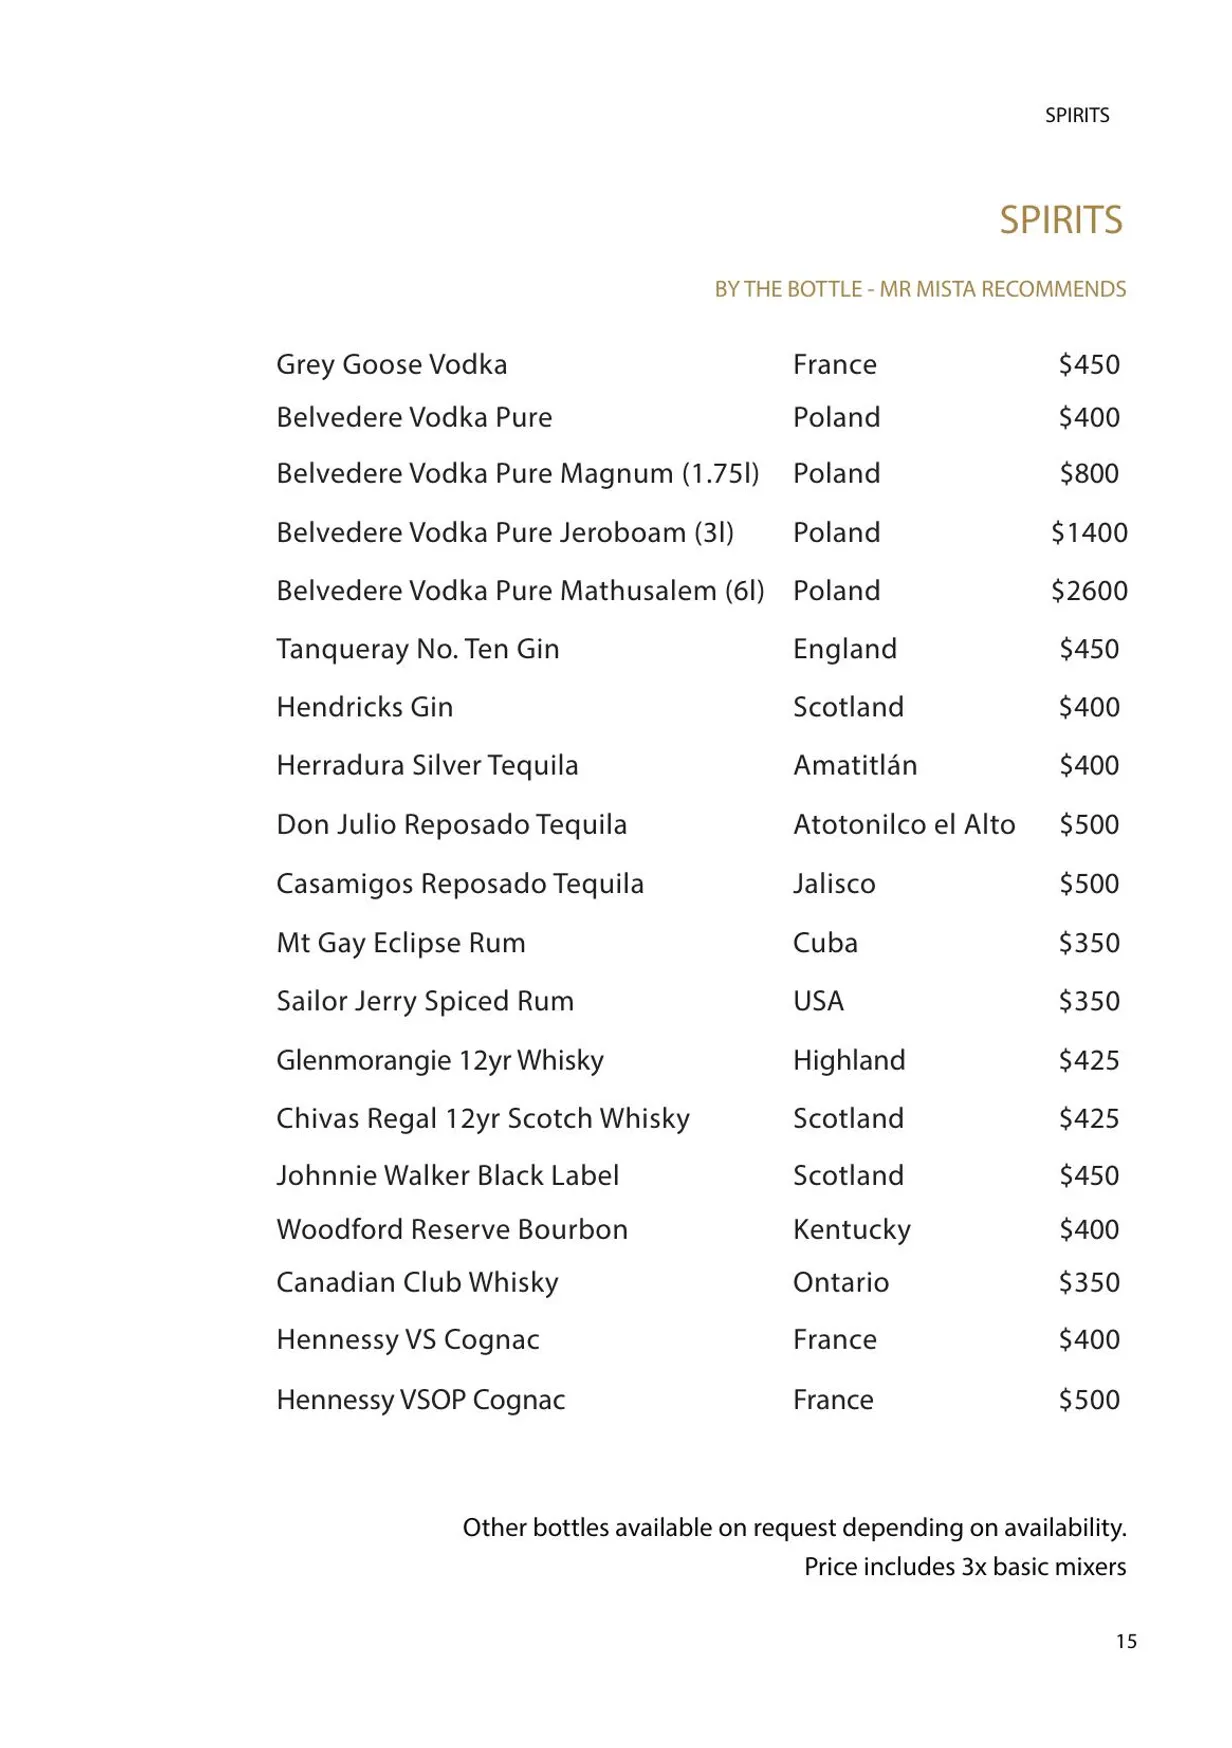Click the page number 15
The image size is (1232, 1748).
click(x=1126, y=1641)
